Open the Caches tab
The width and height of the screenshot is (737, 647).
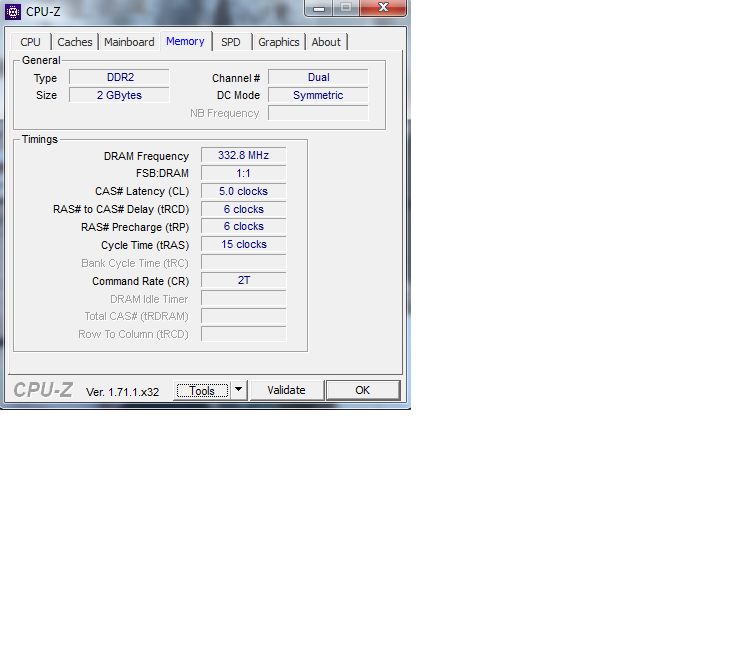point(75,42)
